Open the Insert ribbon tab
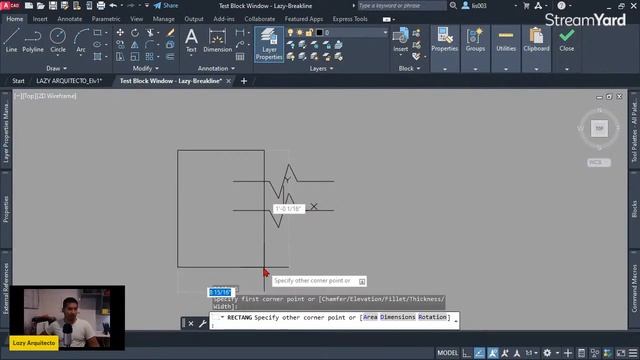Image resolution: width=640 pixels, height=360 pixels. tap(40, 19)
